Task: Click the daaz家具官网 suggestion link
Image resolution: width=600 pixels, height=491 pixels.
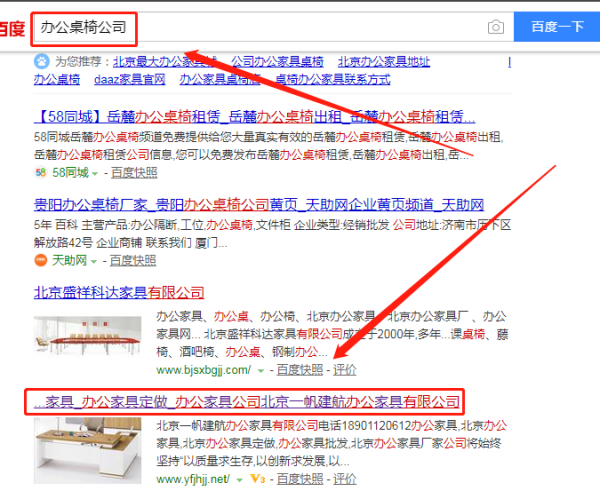Action: (130, 79)
